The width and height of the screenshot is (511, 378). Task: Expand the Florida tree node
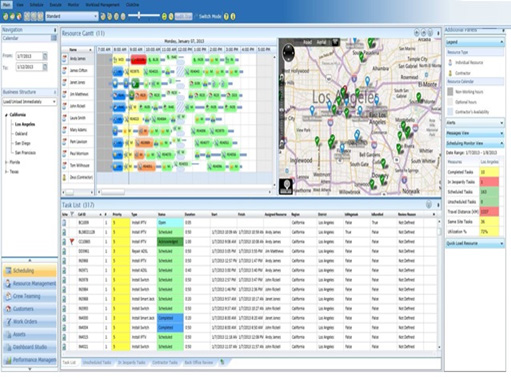[6, 162]
